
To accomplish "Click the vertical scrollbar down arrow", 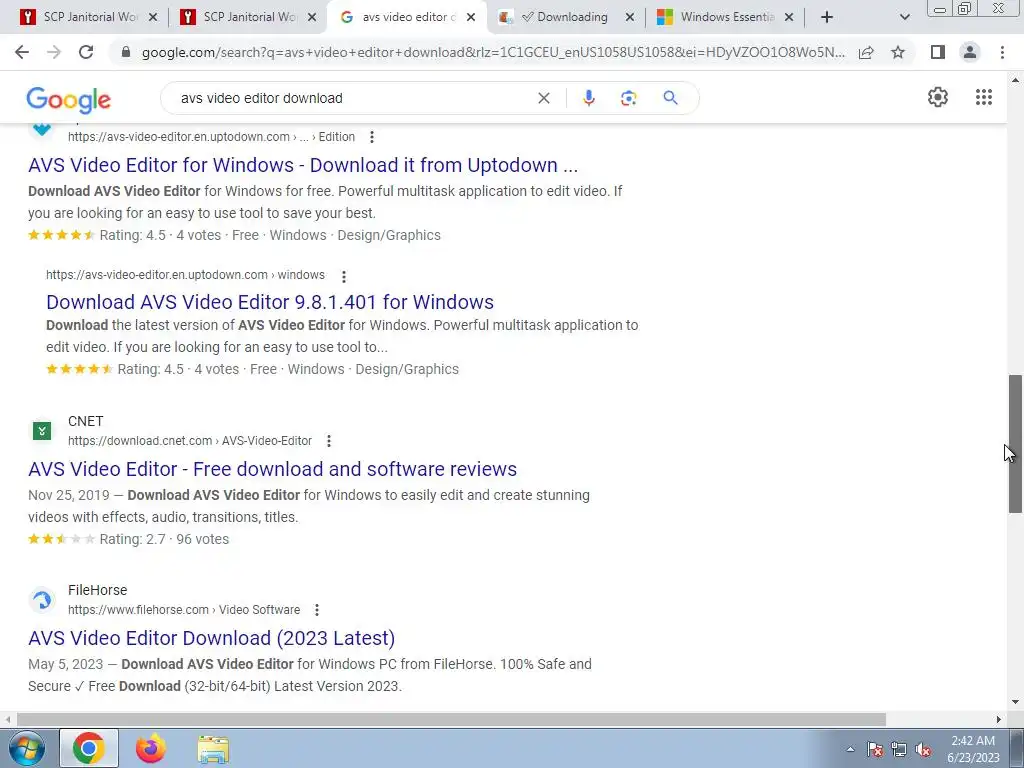I will (x=1015, y=702).
